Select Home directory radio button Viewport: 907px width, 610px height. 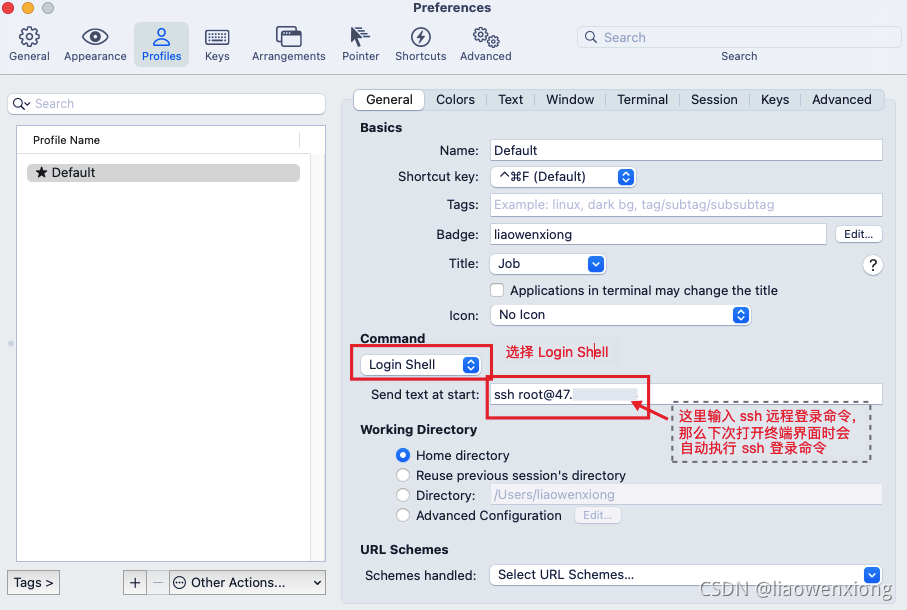[403, 455]
